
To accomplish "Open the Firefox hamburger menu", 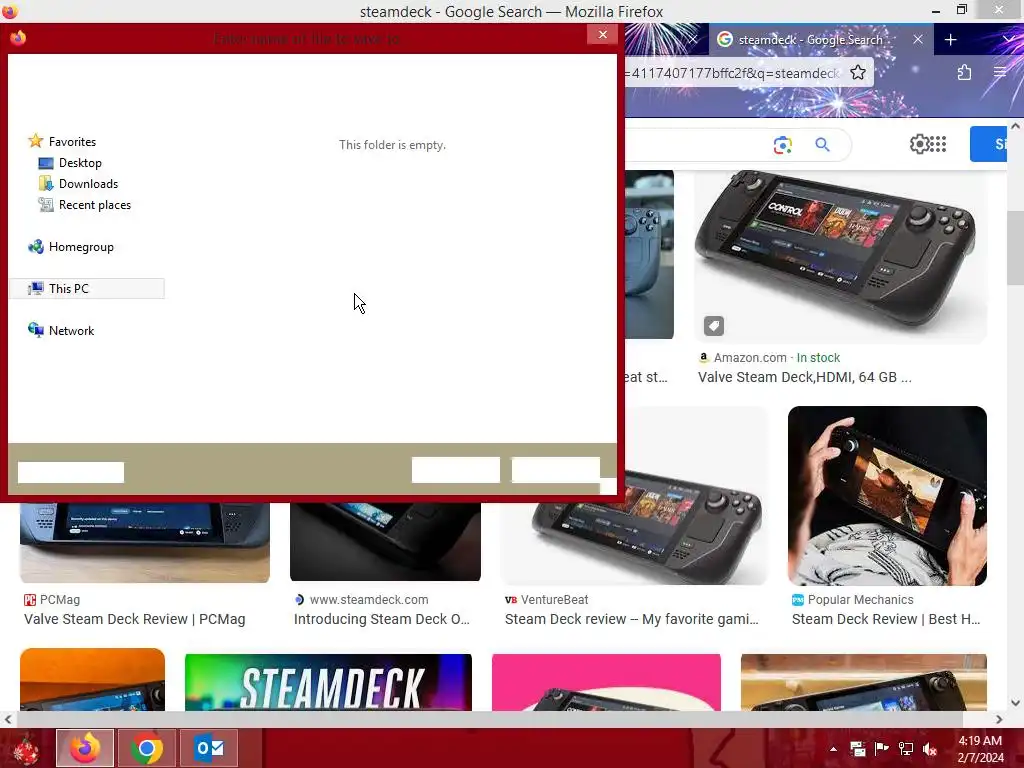I will pyautogui.click(x=1000, y=72).
